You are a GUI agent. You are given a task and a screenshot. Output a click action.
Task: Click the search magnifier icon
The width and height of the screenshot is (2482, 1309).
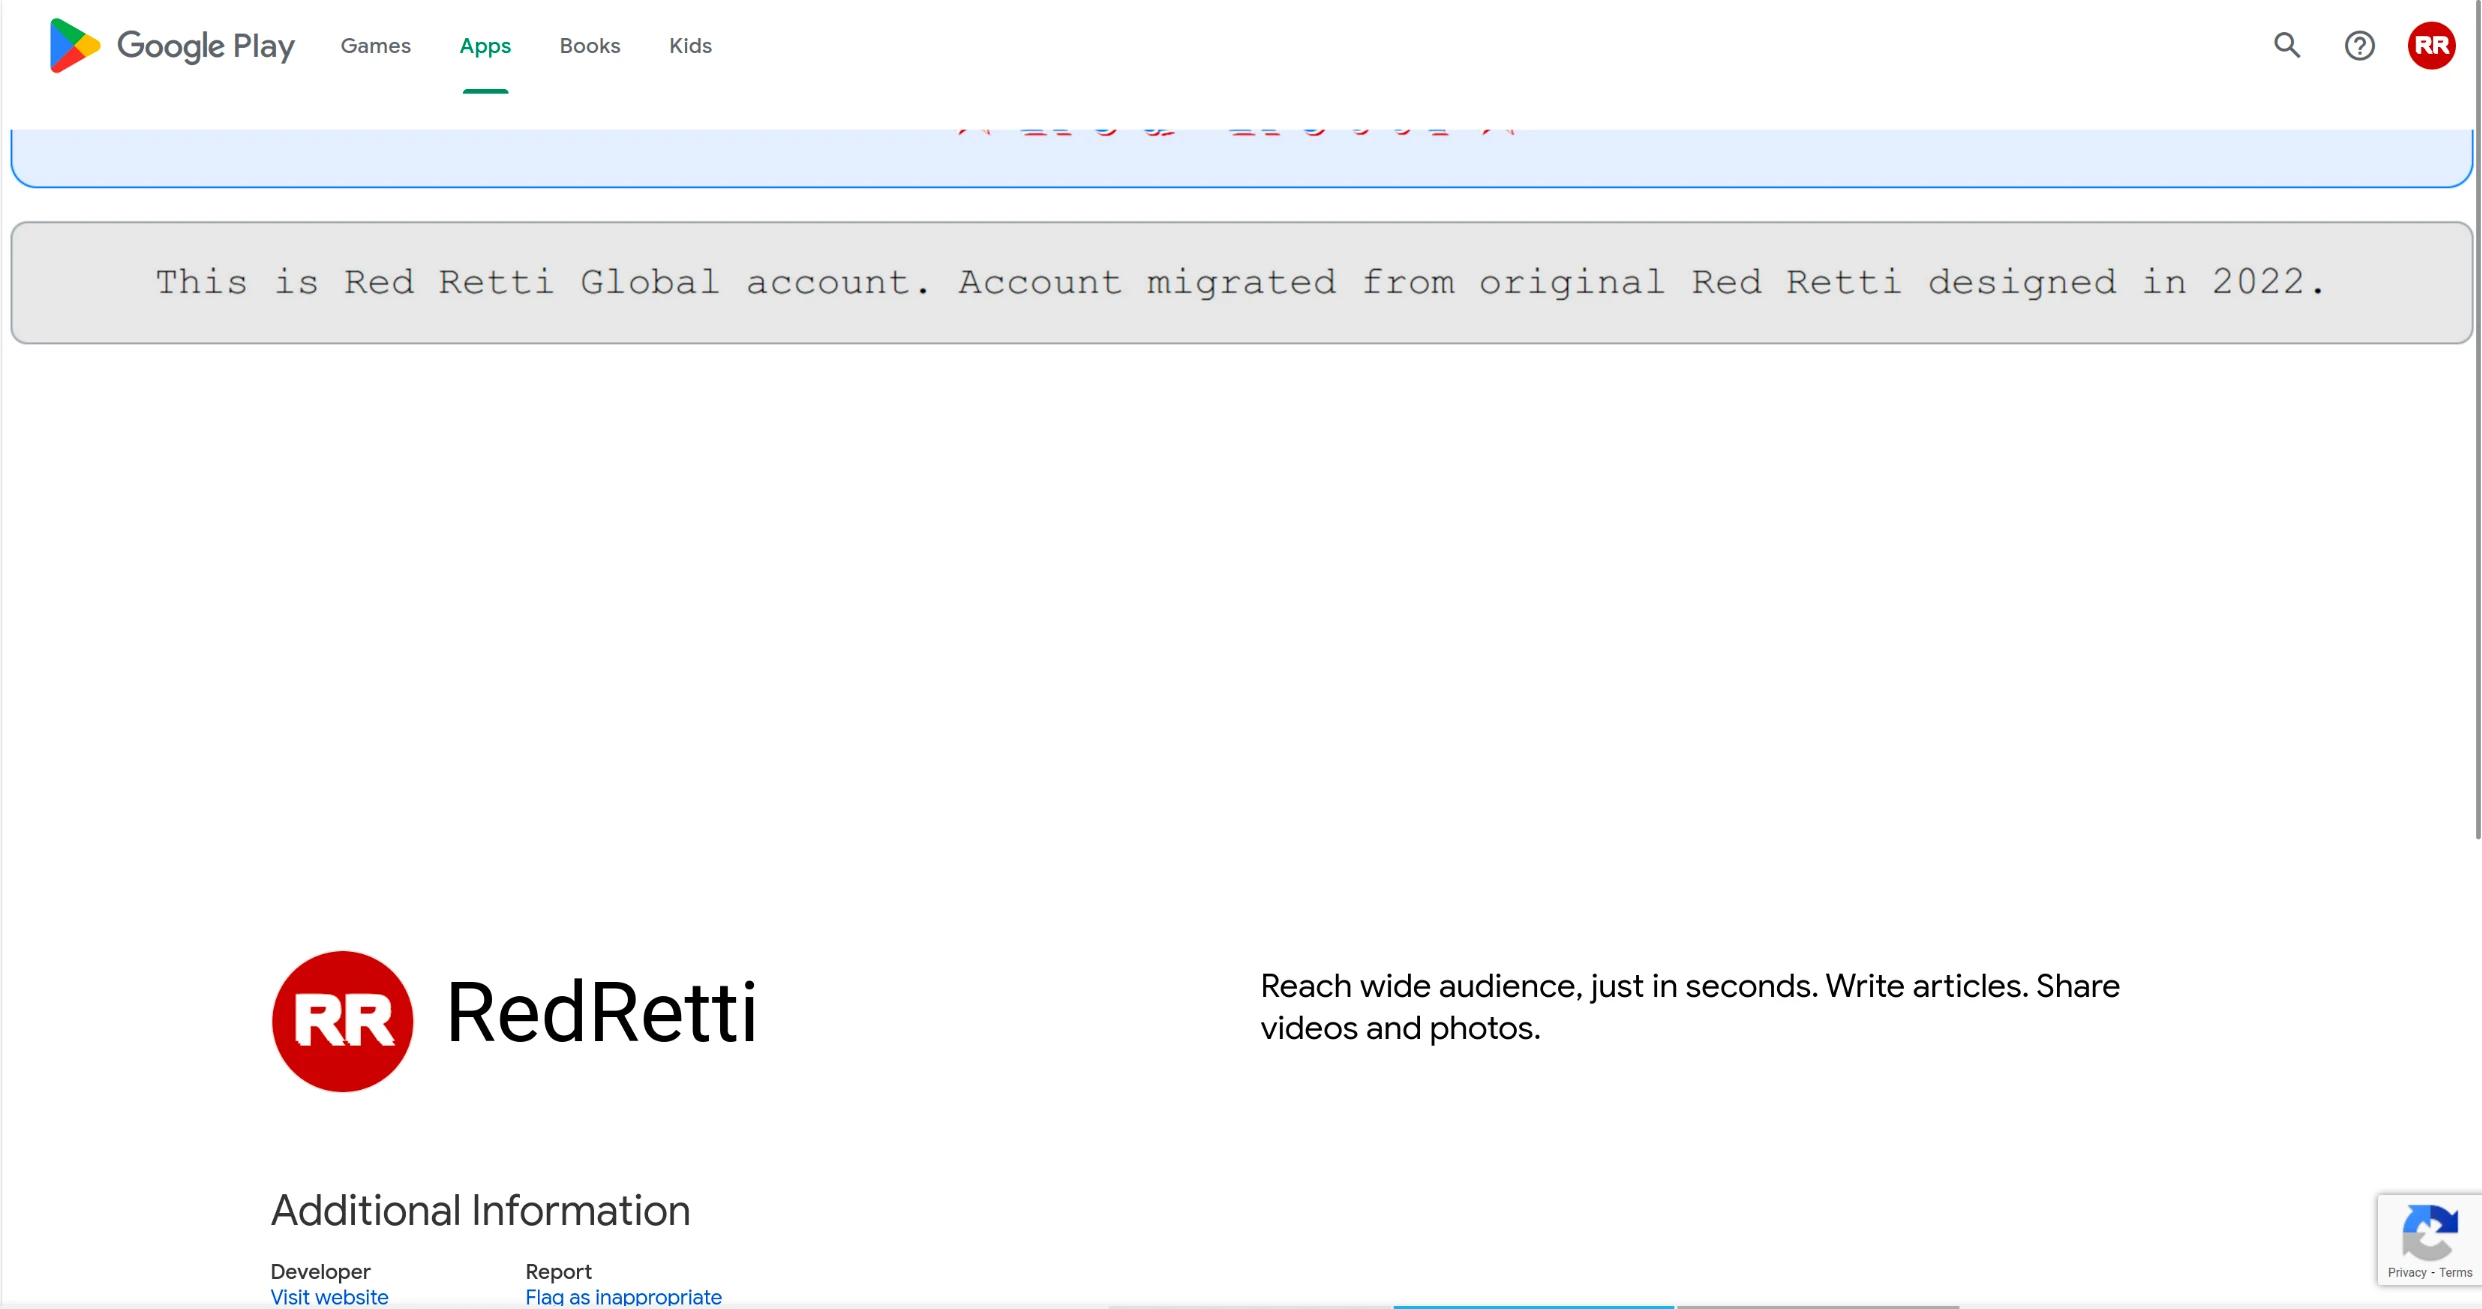(x=2287, y=45)
